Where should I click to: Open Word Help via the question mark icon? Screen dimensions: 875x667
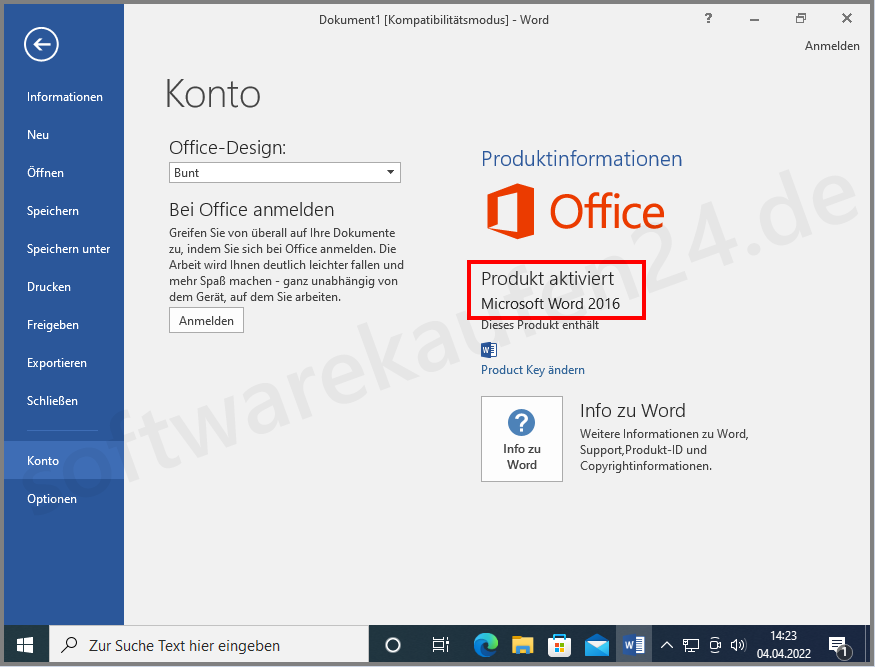[x=708, y=18]
